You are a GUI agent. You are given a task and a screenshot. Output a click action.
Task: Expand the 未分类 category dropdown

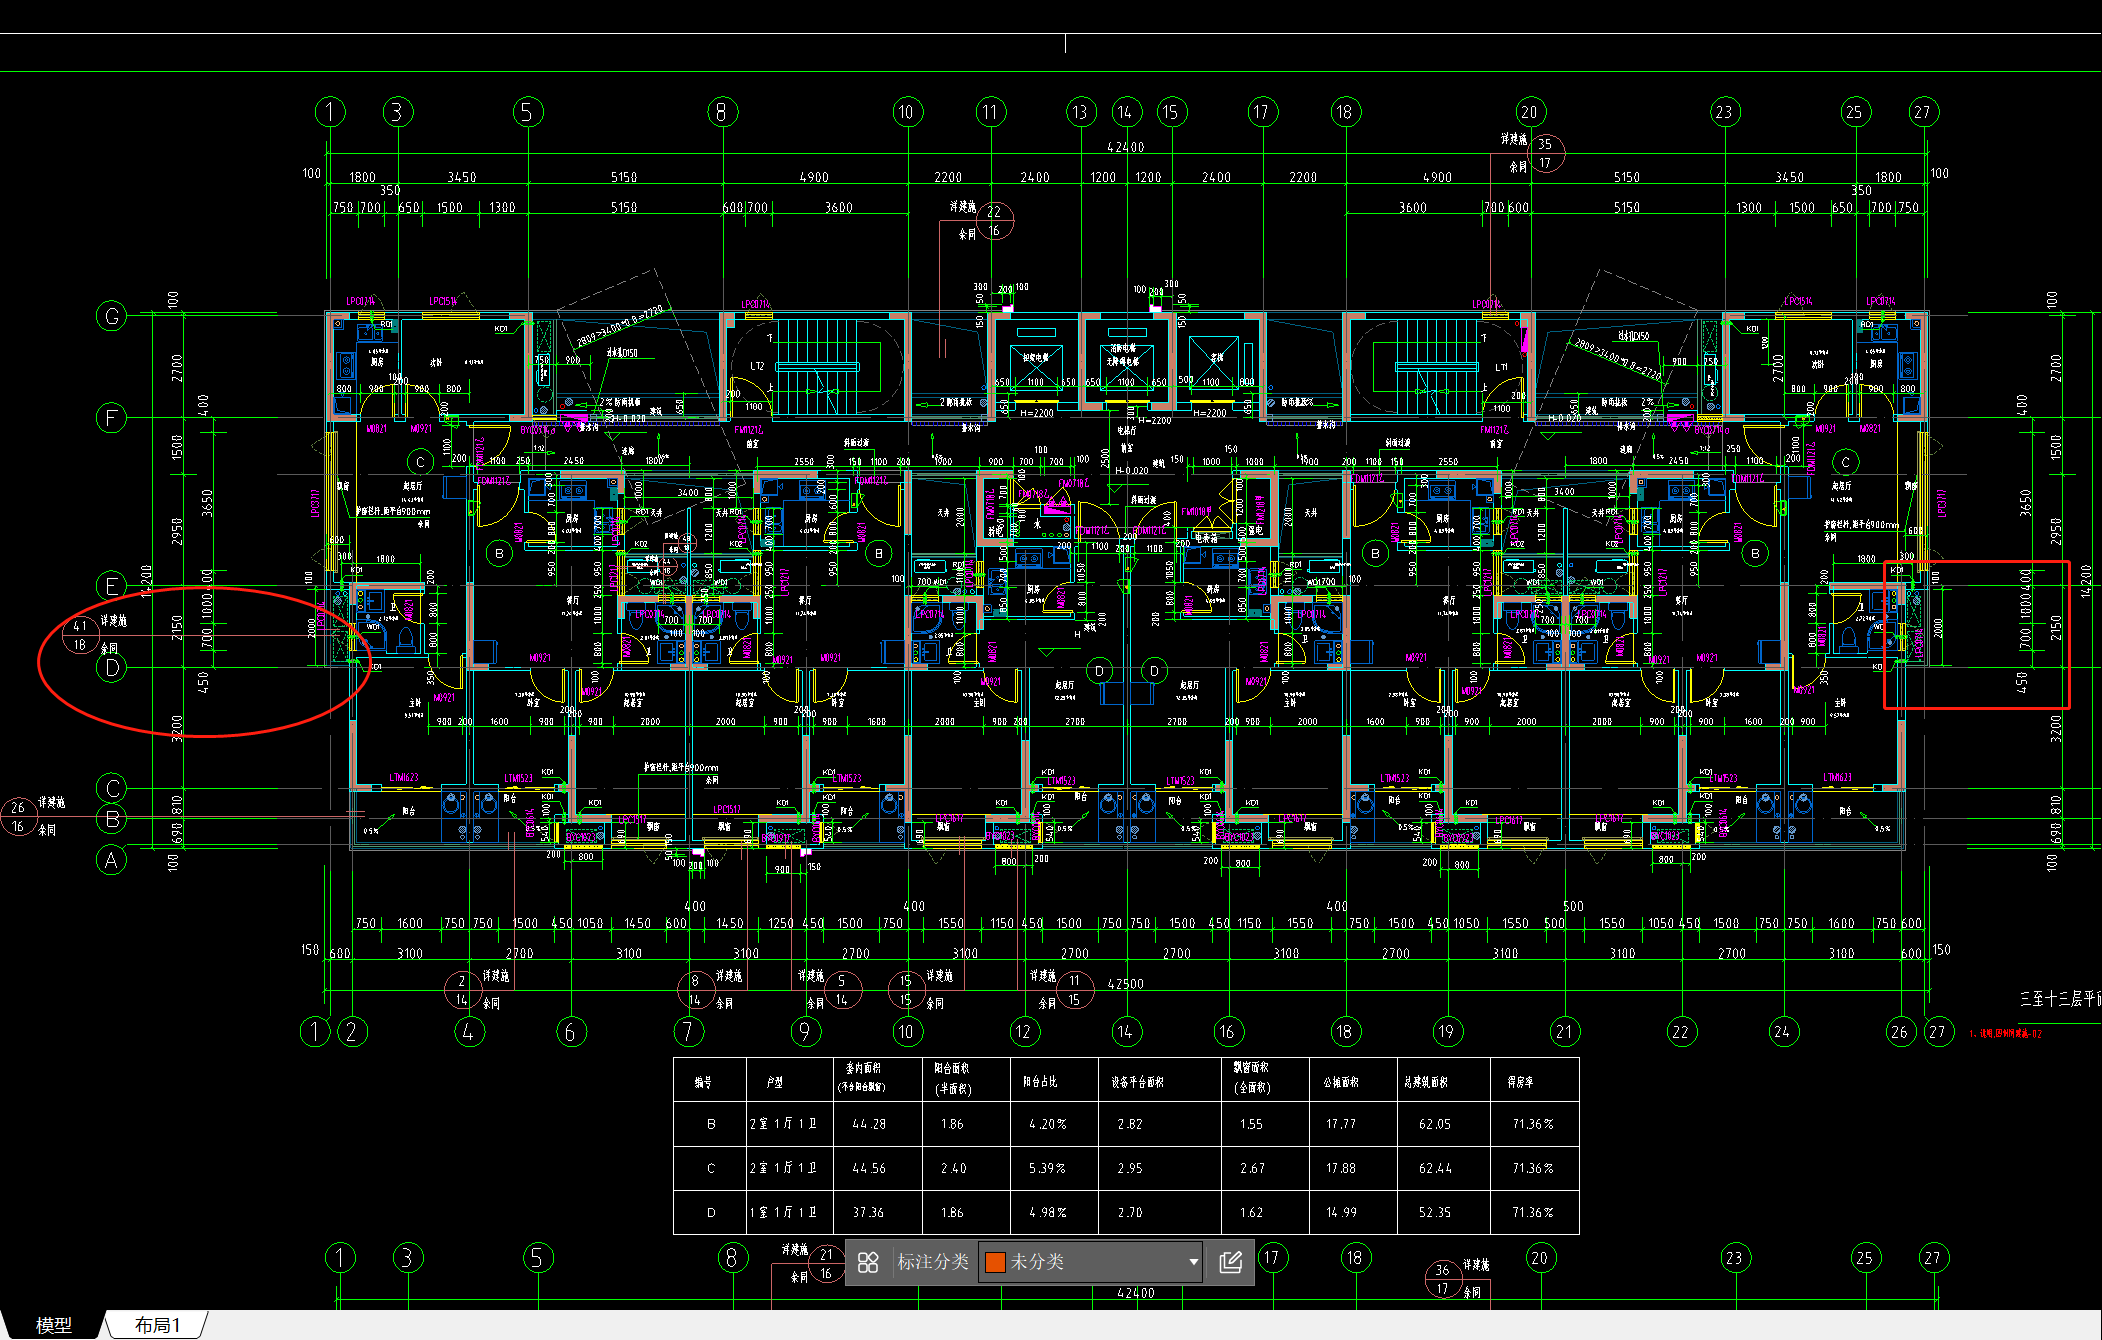point(1091,1262)
